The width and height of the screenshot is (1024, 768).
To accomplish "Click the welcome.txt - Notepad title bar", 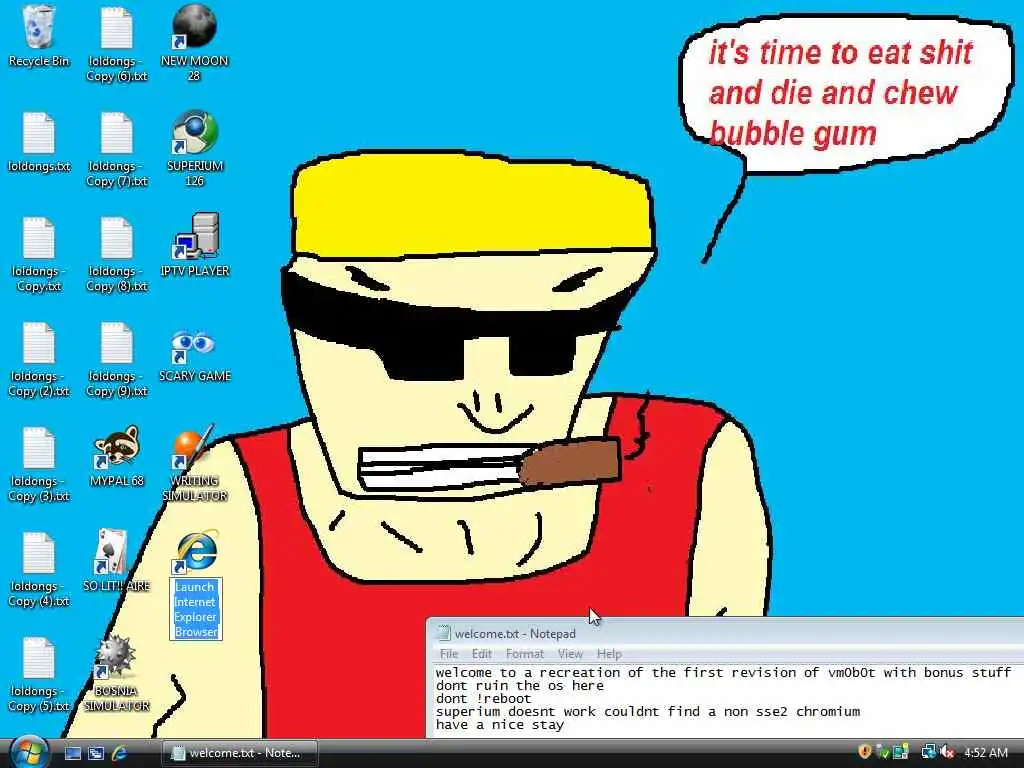I will pos(725,633).
